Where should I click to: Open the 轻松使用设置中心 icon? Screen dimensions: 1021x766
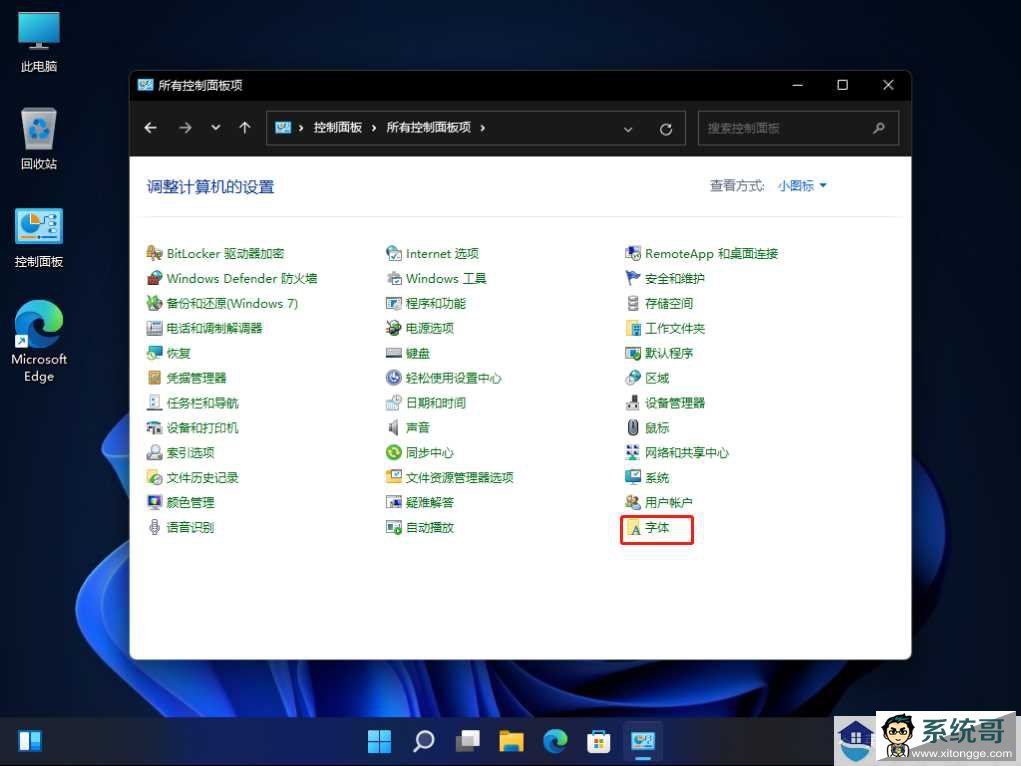coord(393,378)
